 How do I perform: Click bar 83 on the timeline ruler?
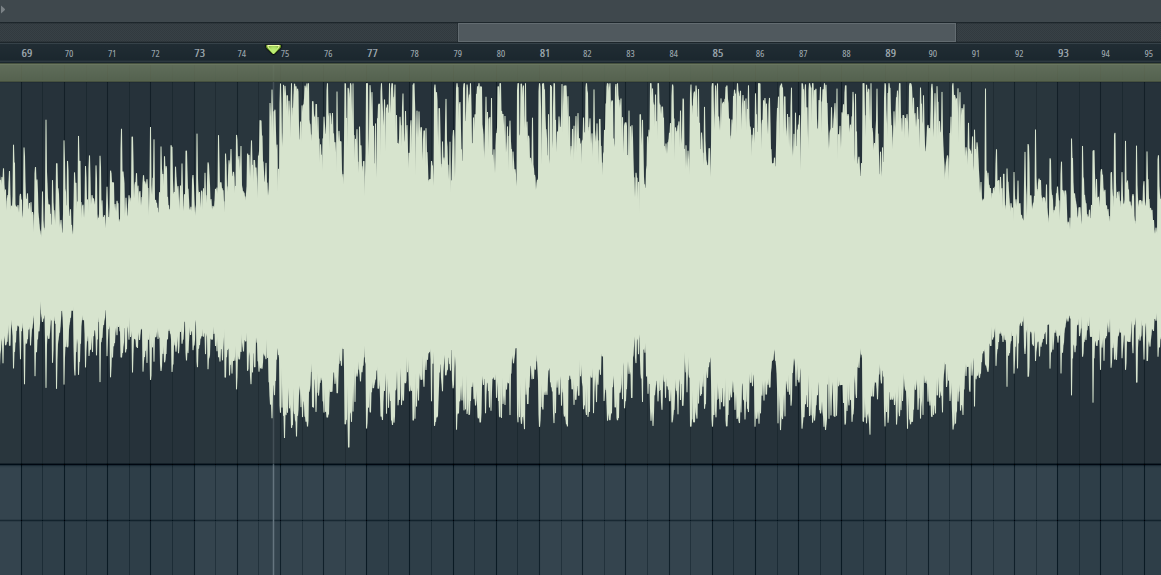pyautogui.click(x=630, y=54)
